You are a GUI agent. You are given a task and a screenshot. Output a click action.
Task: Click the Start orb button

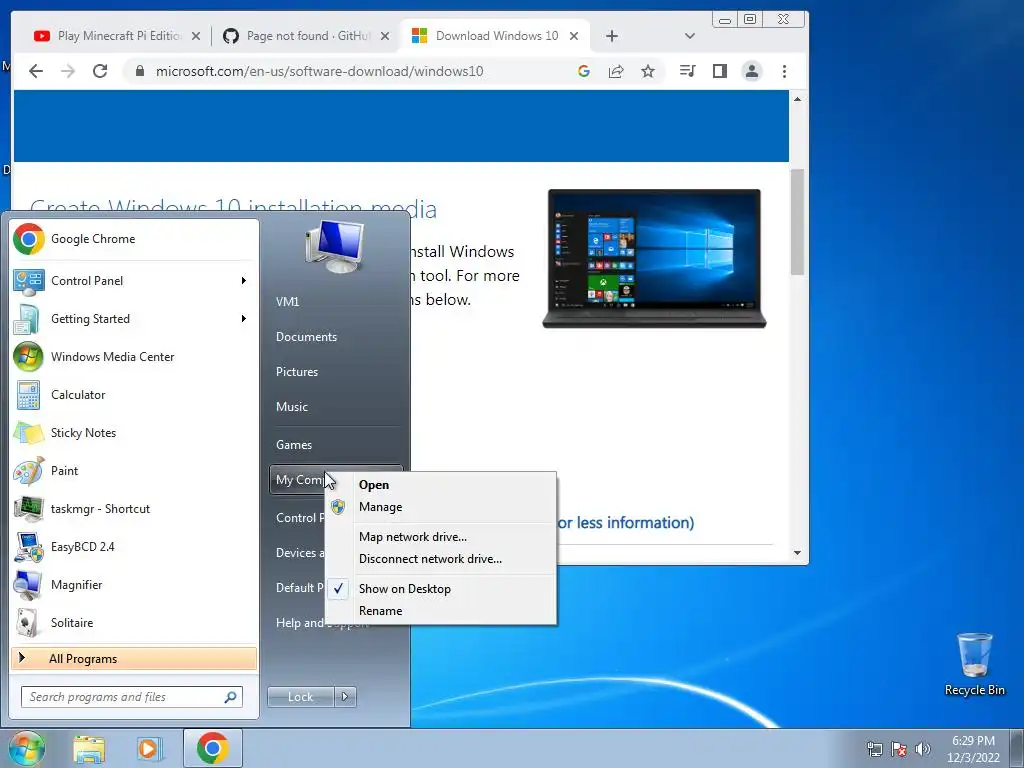[27, 748]
